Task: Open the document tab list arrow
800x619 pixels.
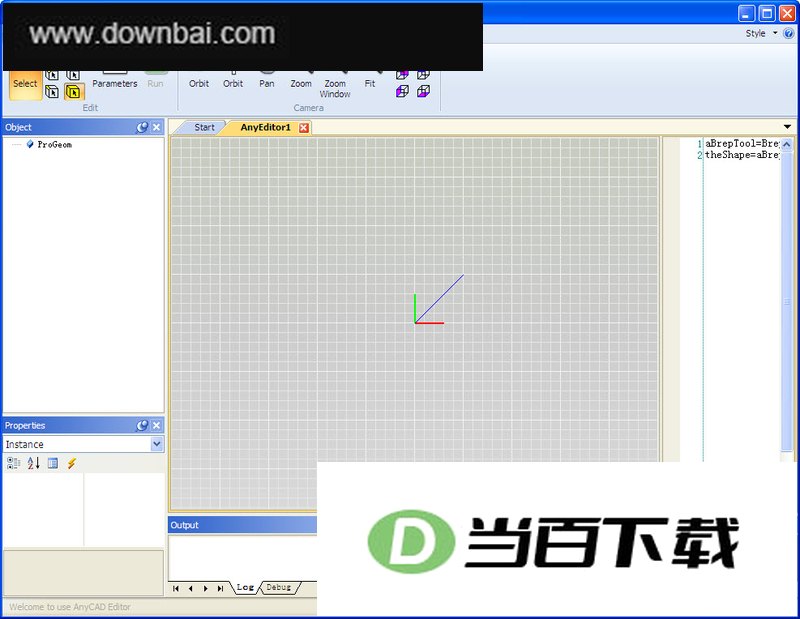Action: pos(787,127)
